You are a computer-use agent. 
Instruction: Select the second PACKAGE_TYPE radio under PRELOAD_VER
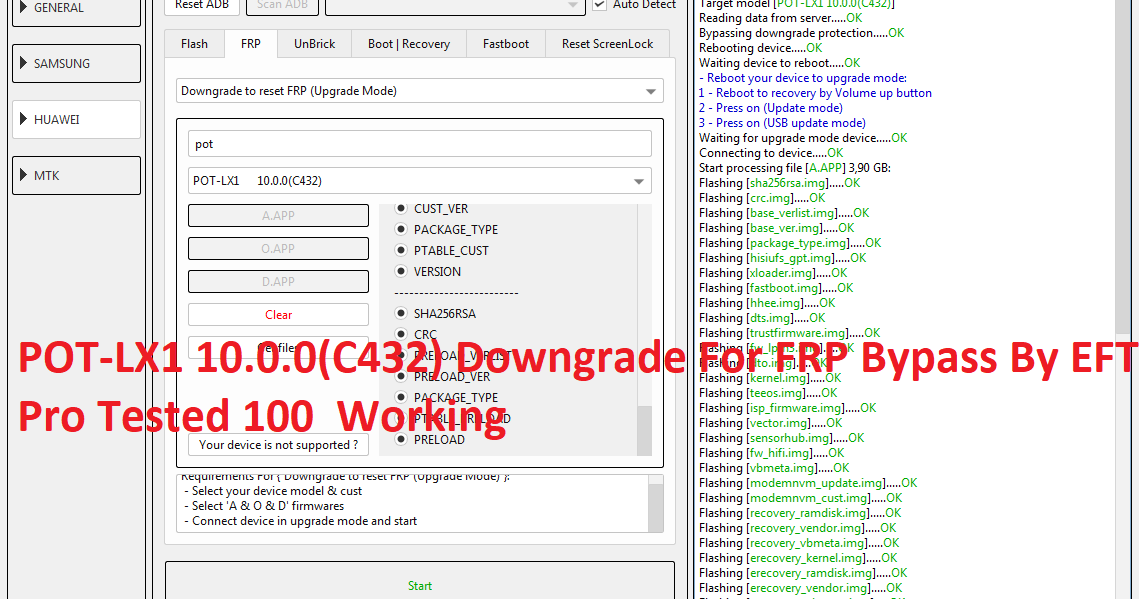[x=400, y=398]
